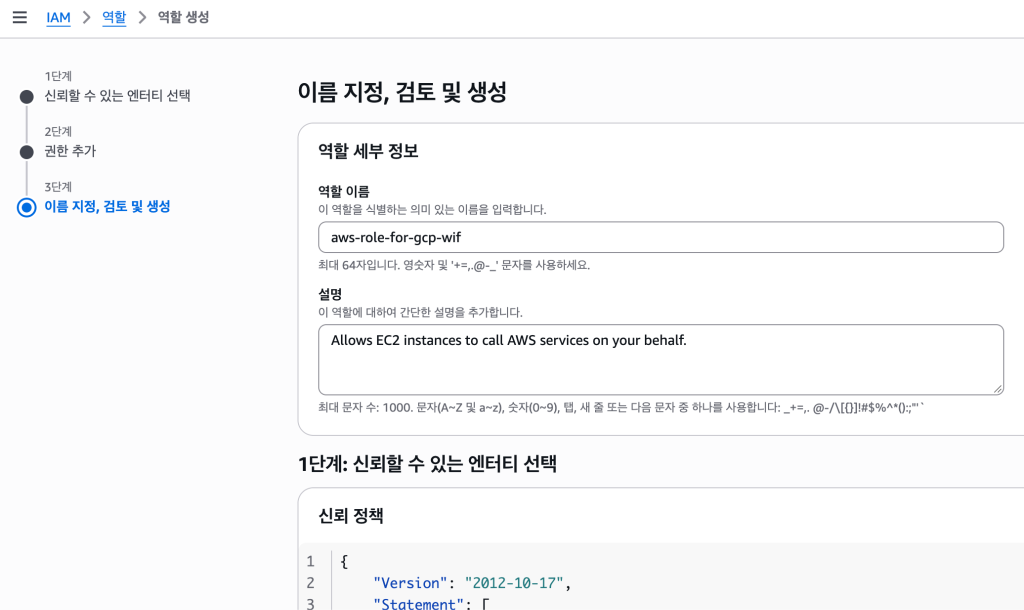Click step 2 권한 추가
This screenshot has height=610, width=1024.
(70, 152)
